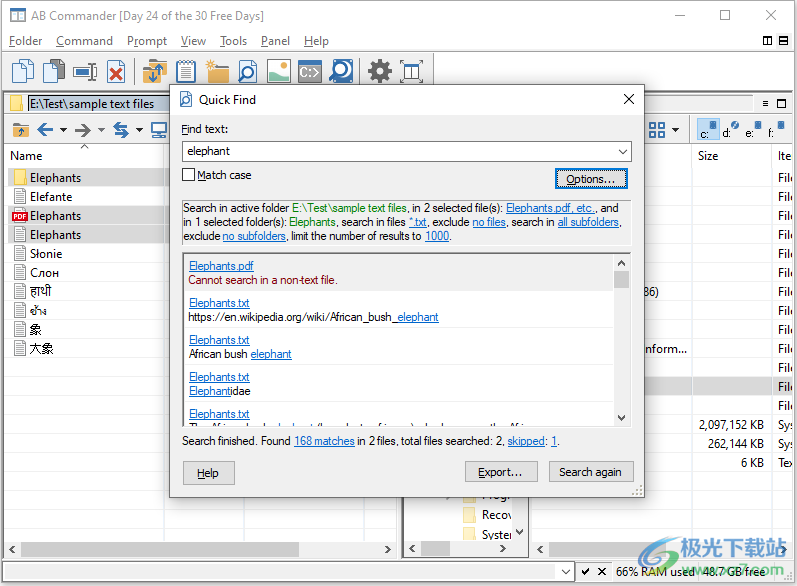Open the Folder menu
This screenshot has height=586, width=797.
pos(25,41)
